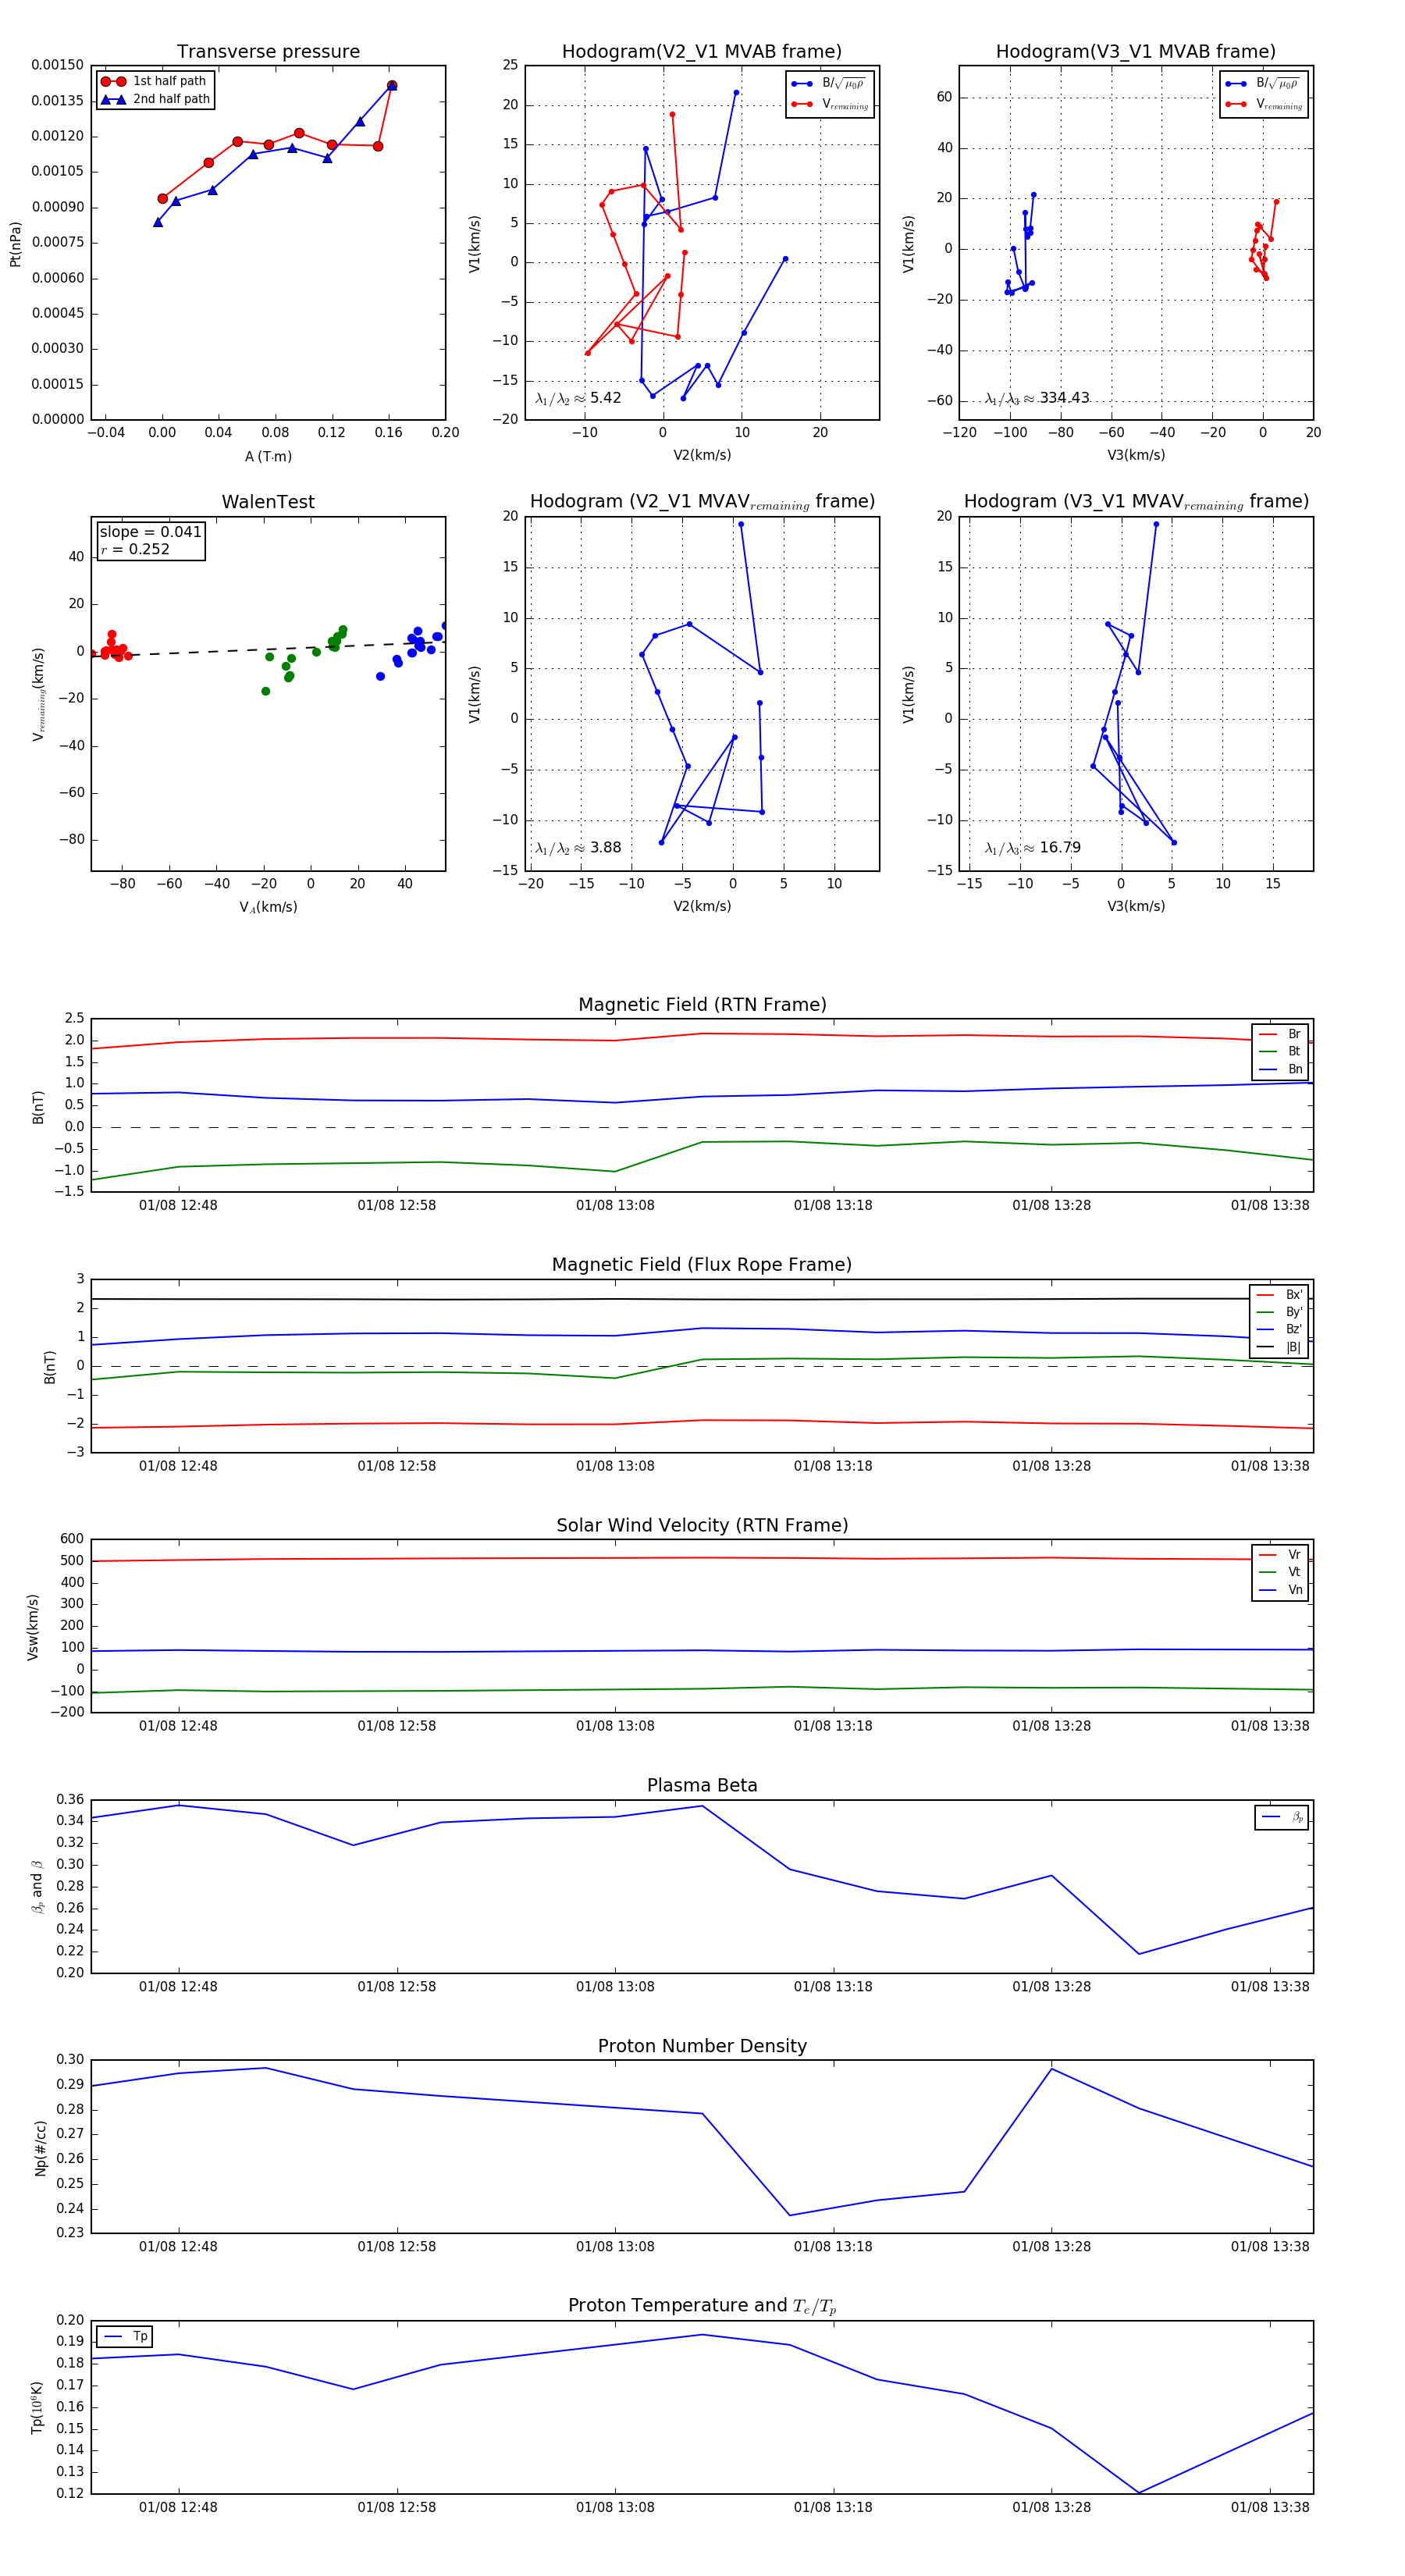Click the B/√μ0ρ legend entry in V2_V1 MVAB hodogram

[x=829, y=84]
